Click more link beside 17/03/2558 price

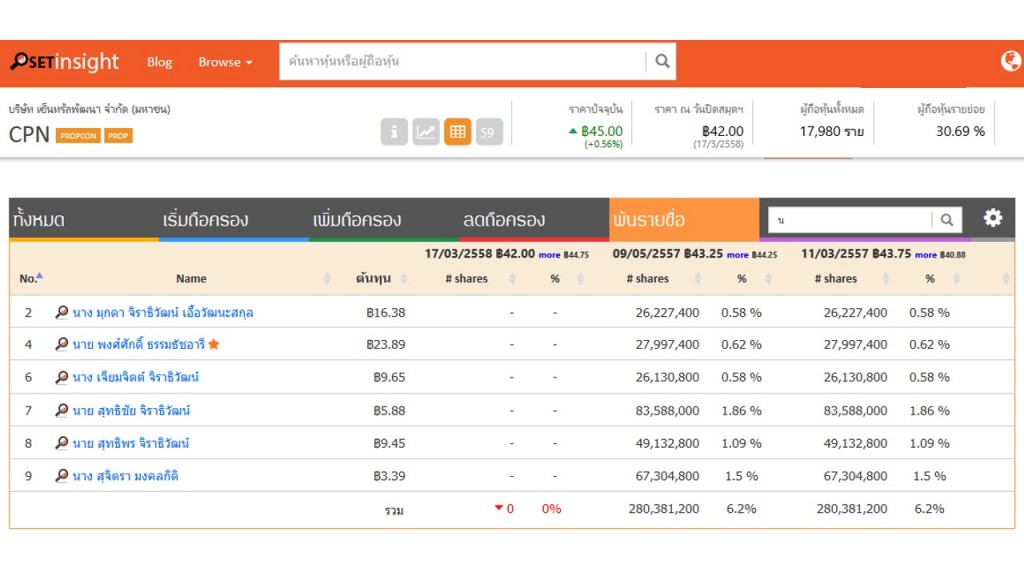click(549, 255)
